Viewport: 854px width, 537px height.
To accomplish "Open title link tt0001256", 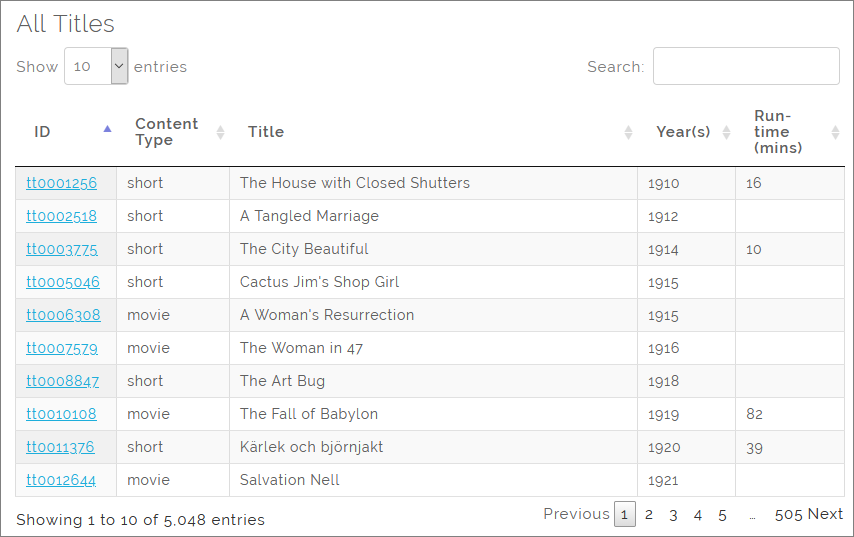I will click(62, 183).
